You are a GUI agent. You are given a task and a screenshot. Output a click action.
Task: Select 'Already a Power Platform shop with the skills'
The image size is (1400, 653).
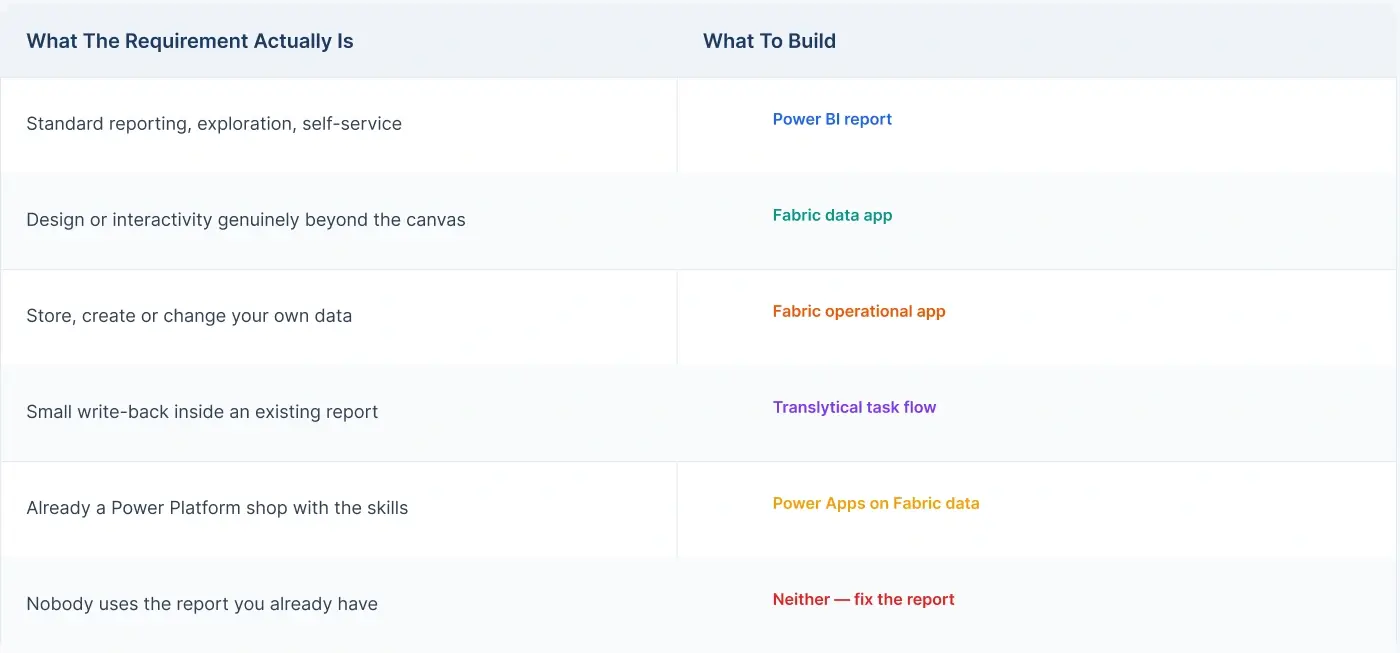pyautogui.click(x=217, y=508)
